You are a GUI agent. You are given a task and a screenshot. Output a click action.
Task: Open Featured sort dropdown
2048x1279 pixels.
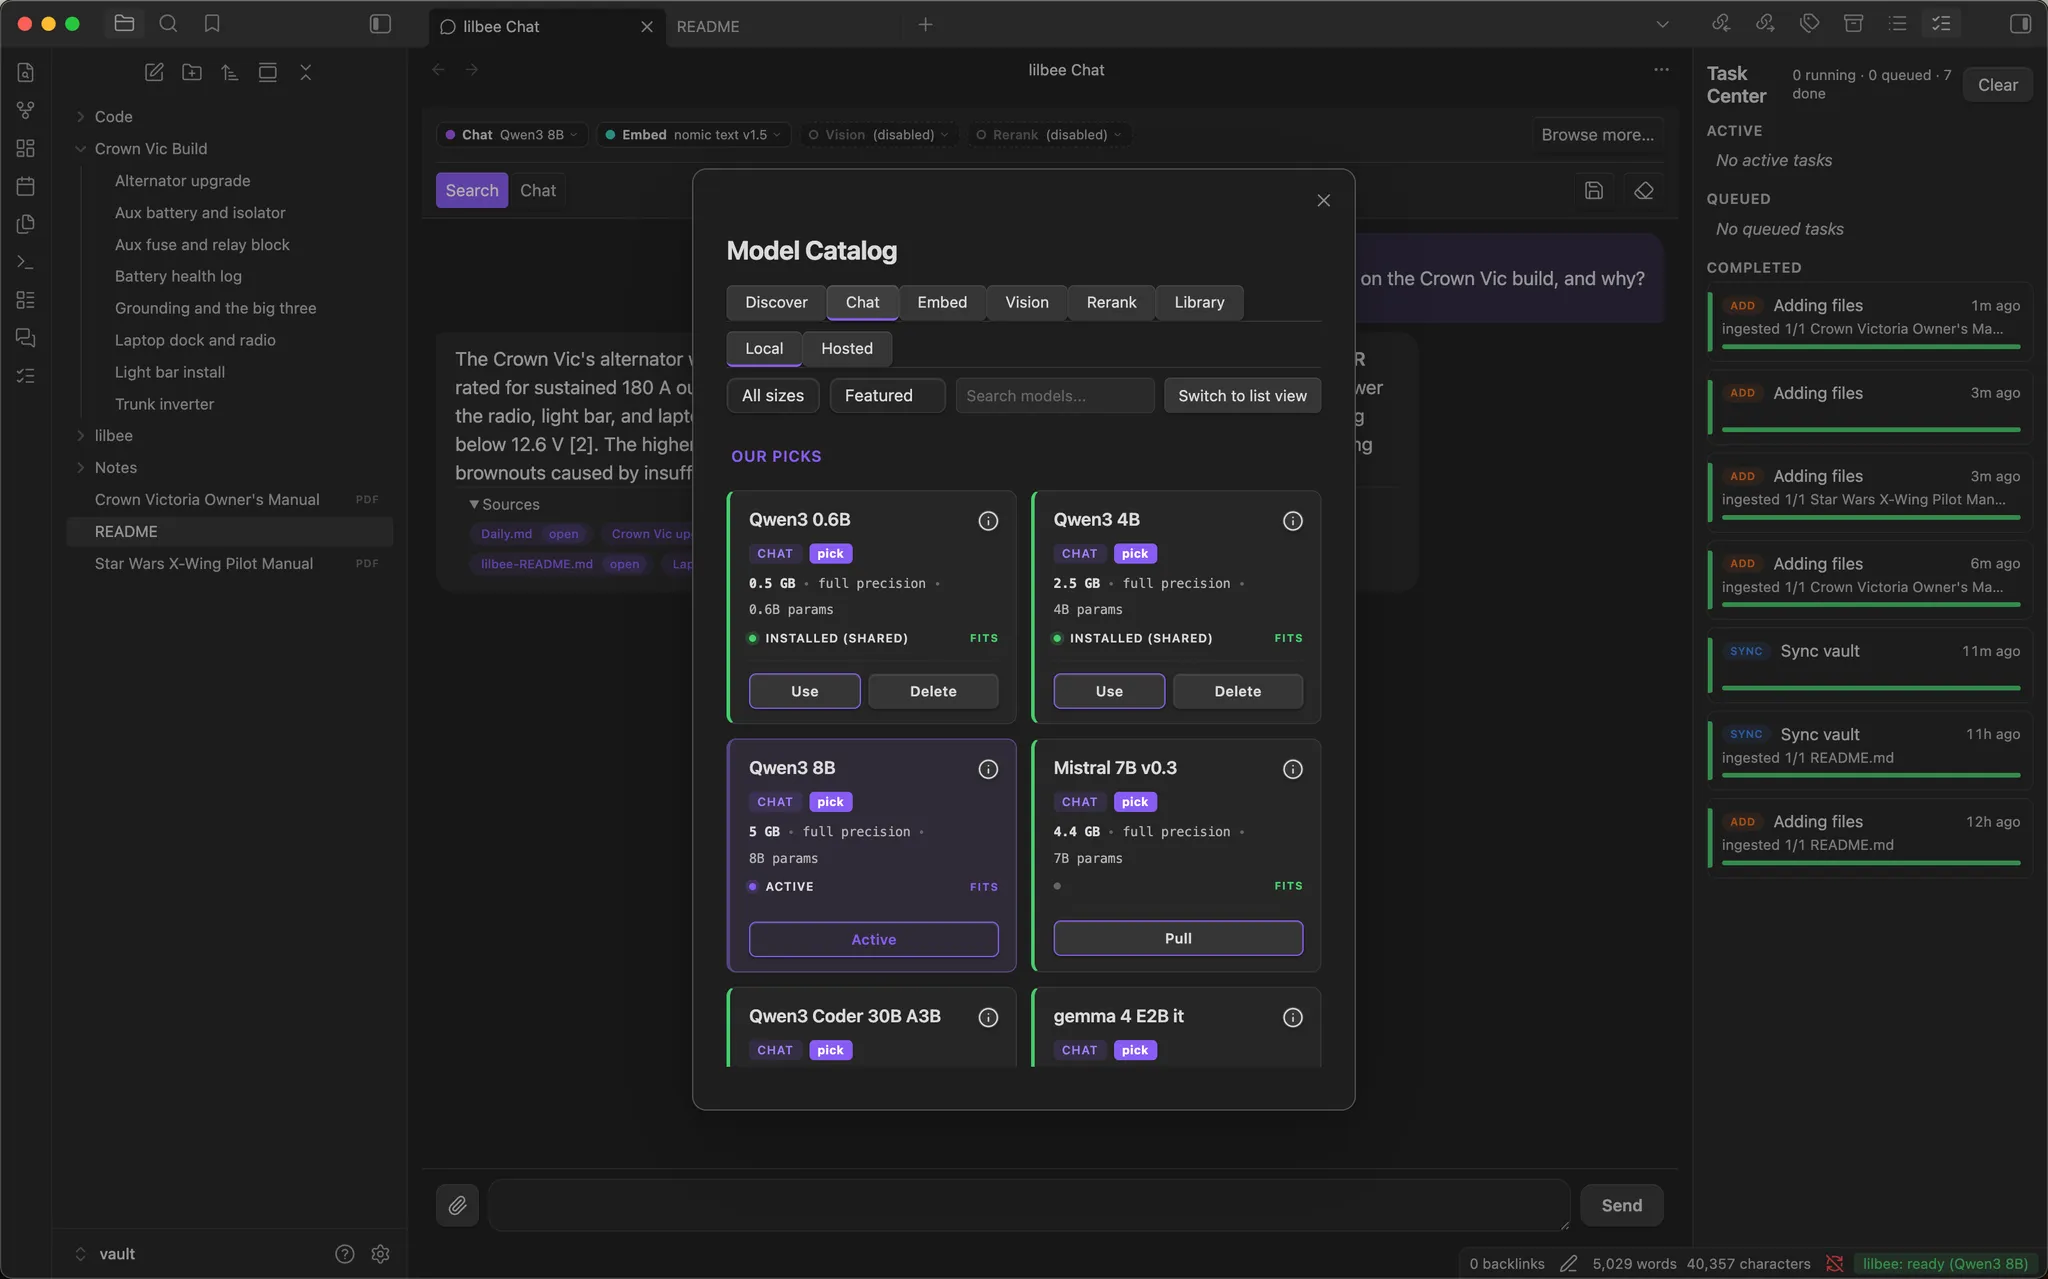(888, 396)
